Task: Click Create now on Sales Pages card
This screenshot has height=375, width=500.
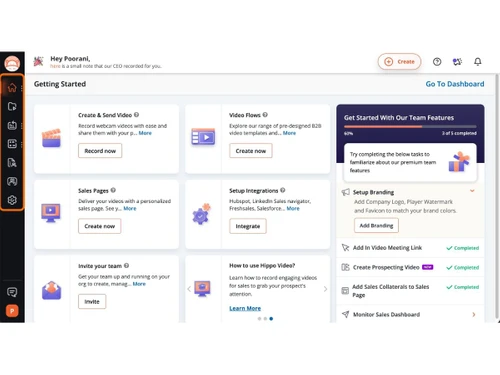Action: coord(99,226)
